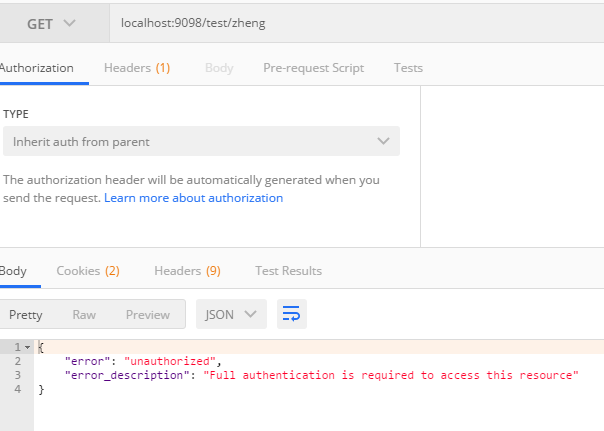Click the URL field showing localhost:9098/test/zheng

click(357, 23)
